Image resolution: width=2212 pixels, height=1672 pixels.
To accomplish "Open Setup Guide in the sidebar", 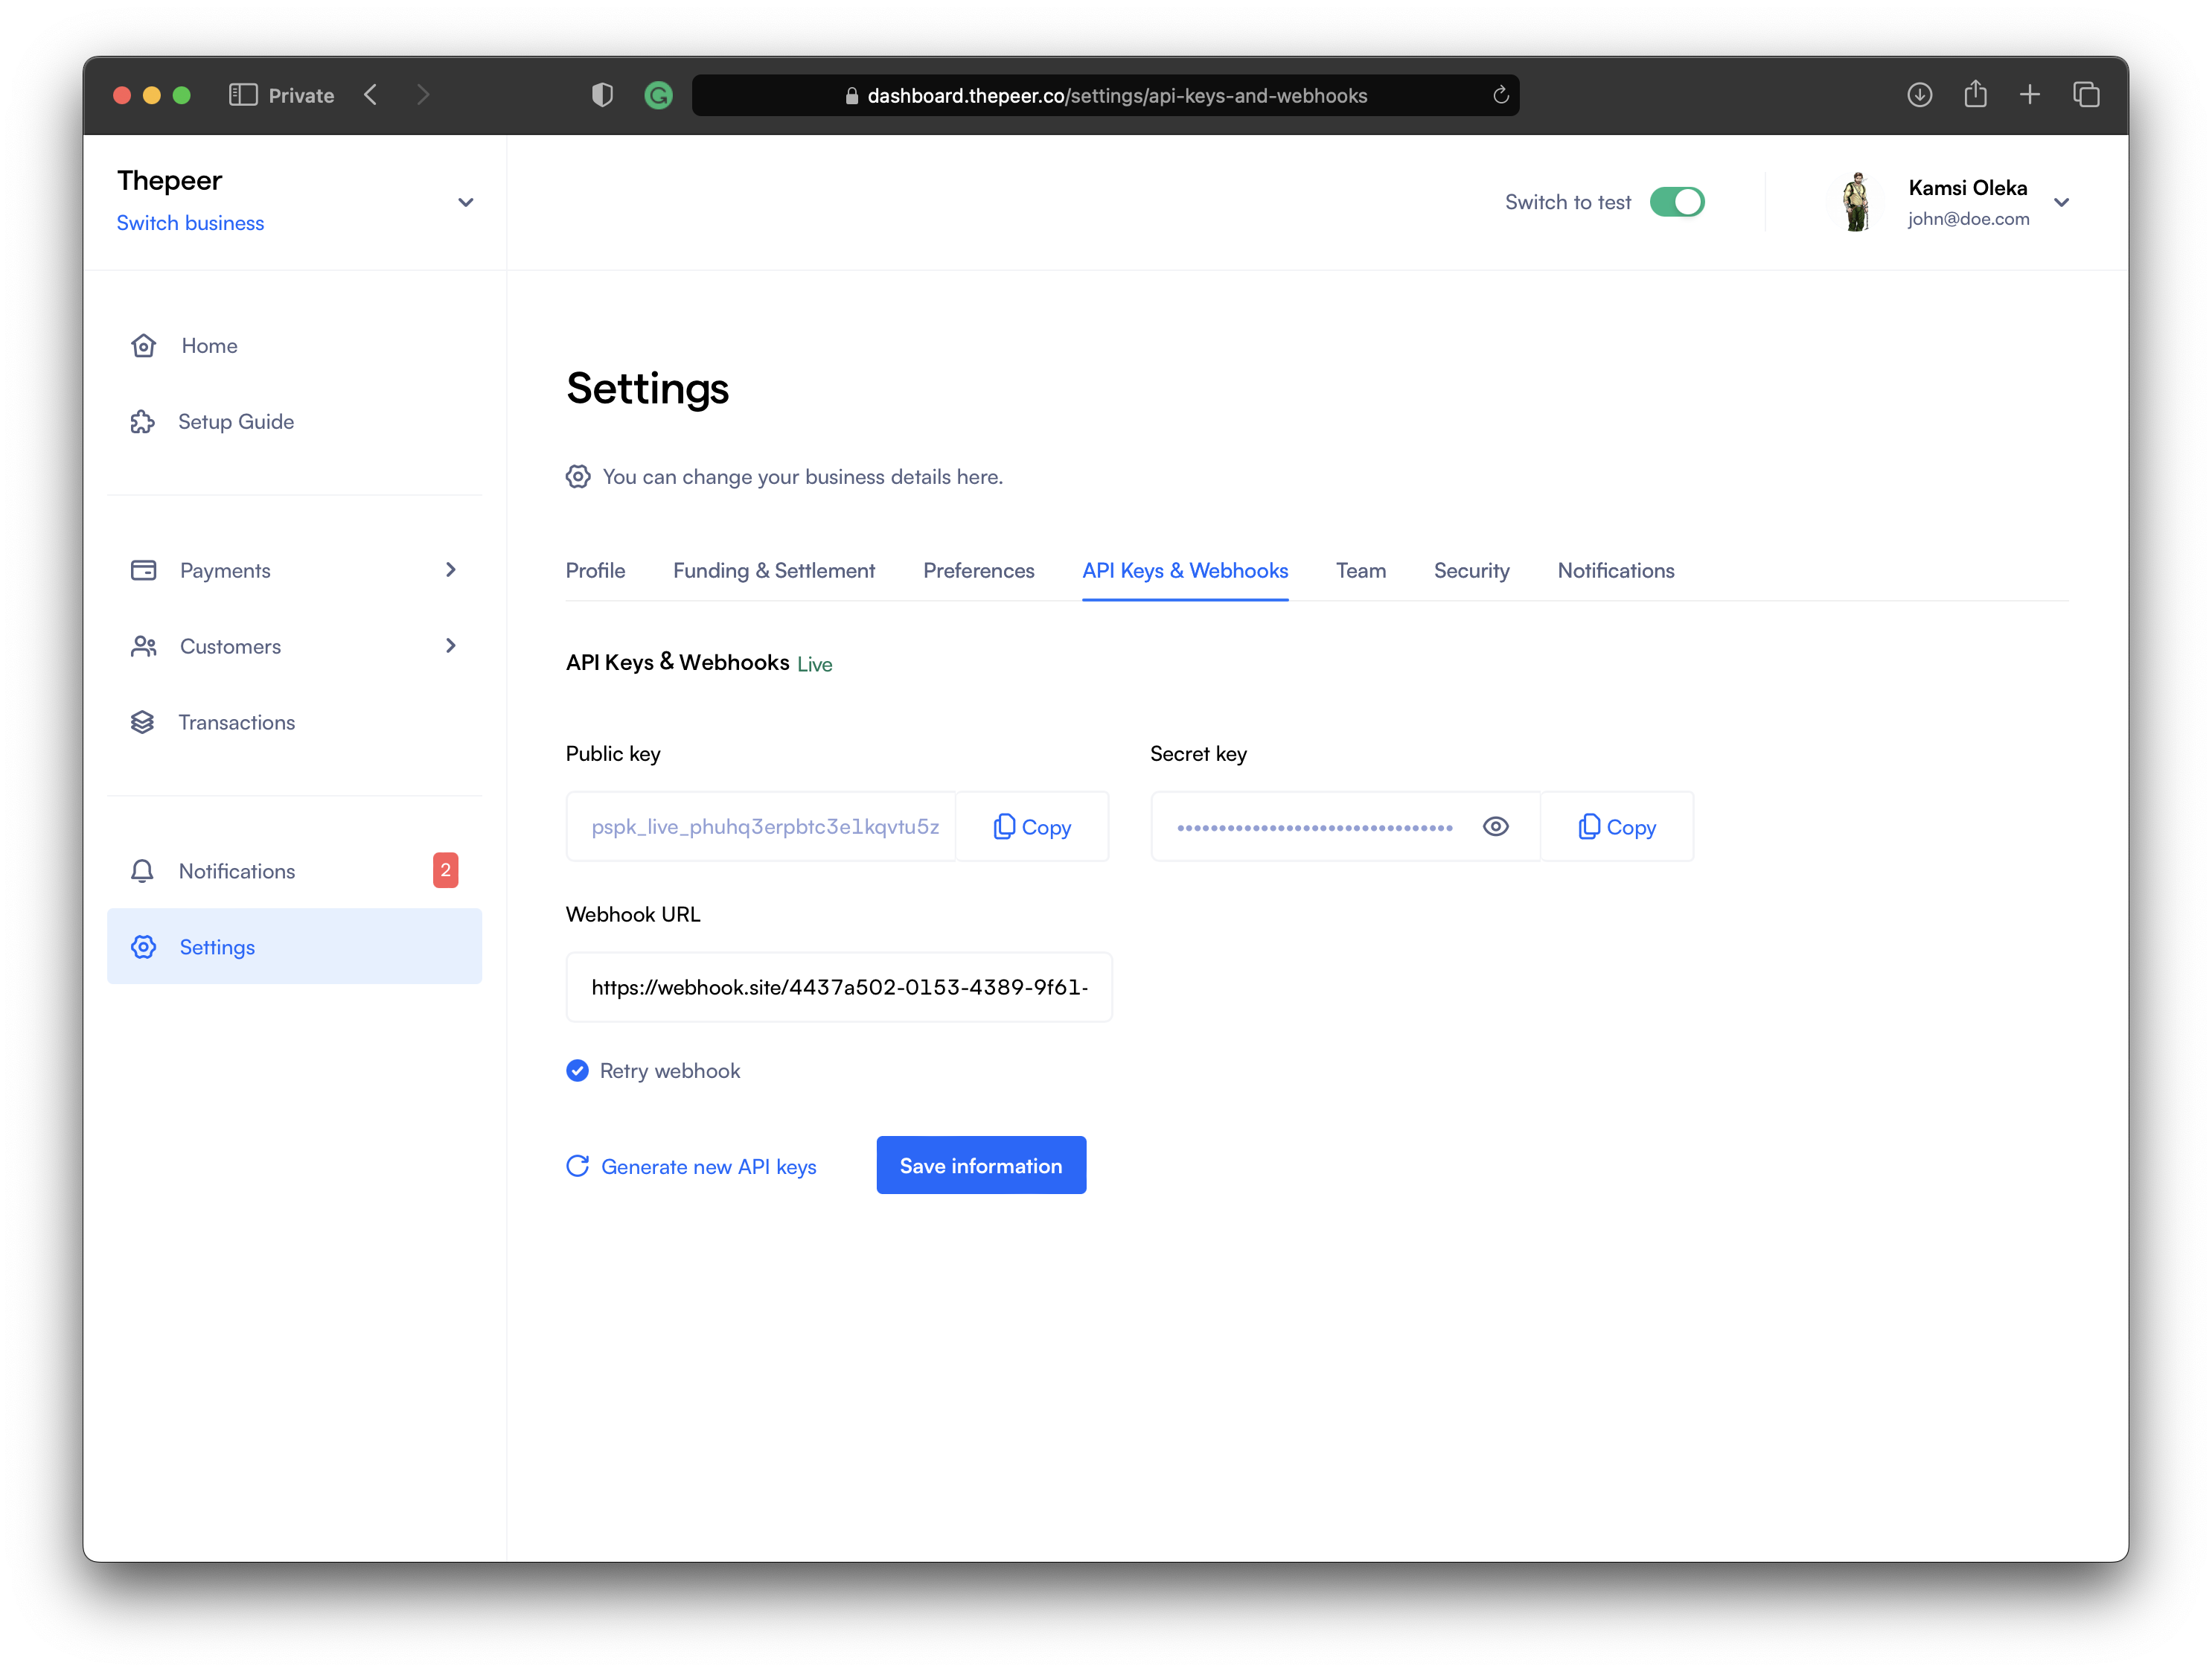I will [294, 422].
